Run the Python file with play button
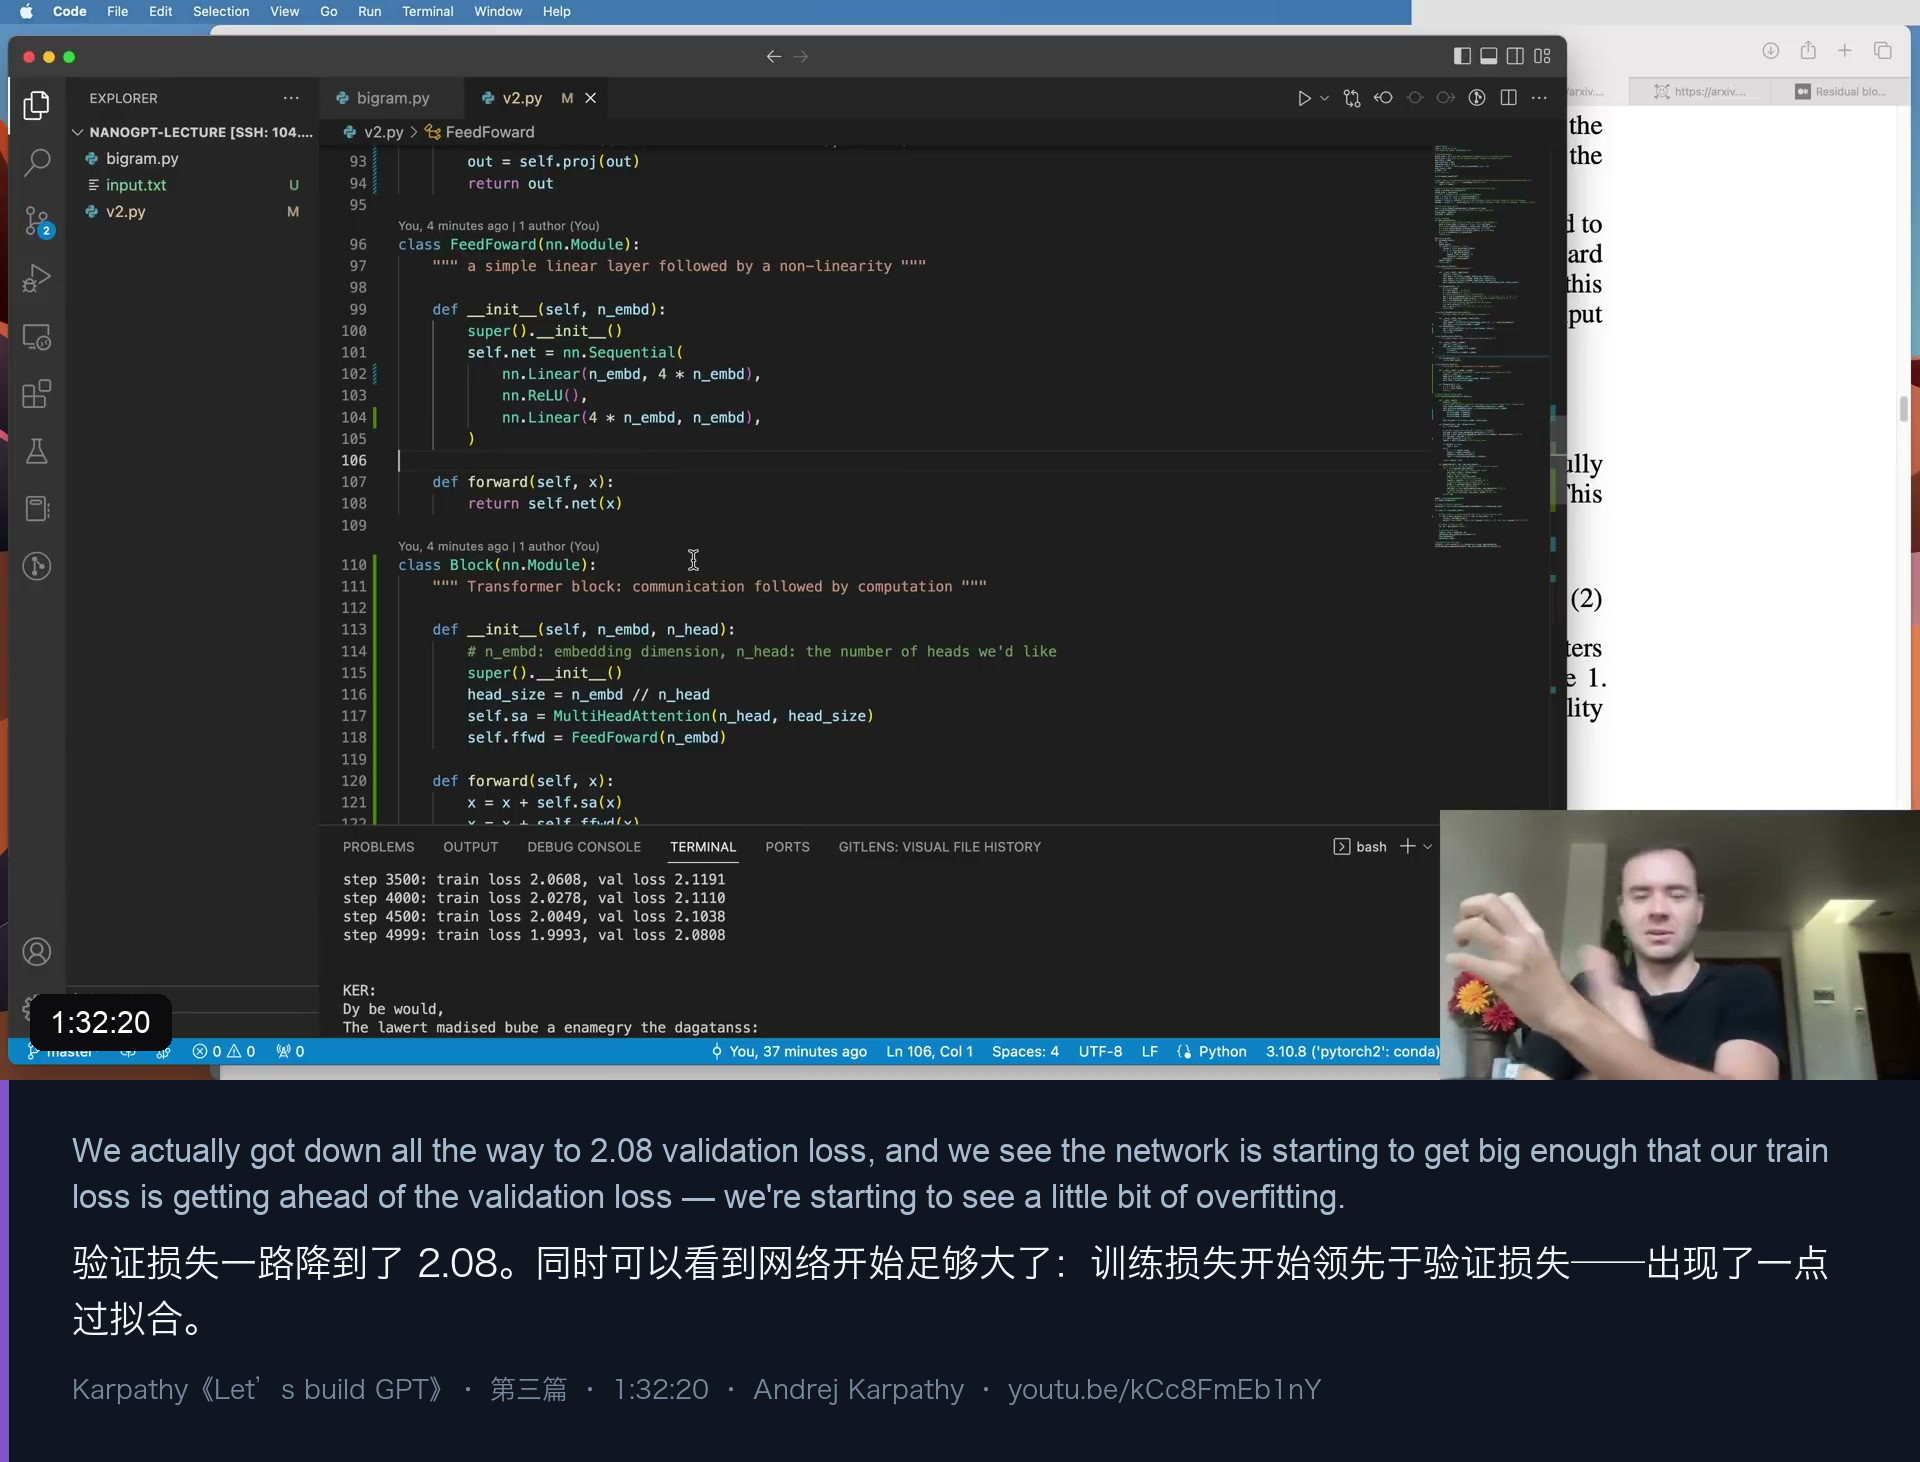This screenshot has height=1462, width=1920. [1304, 98]
